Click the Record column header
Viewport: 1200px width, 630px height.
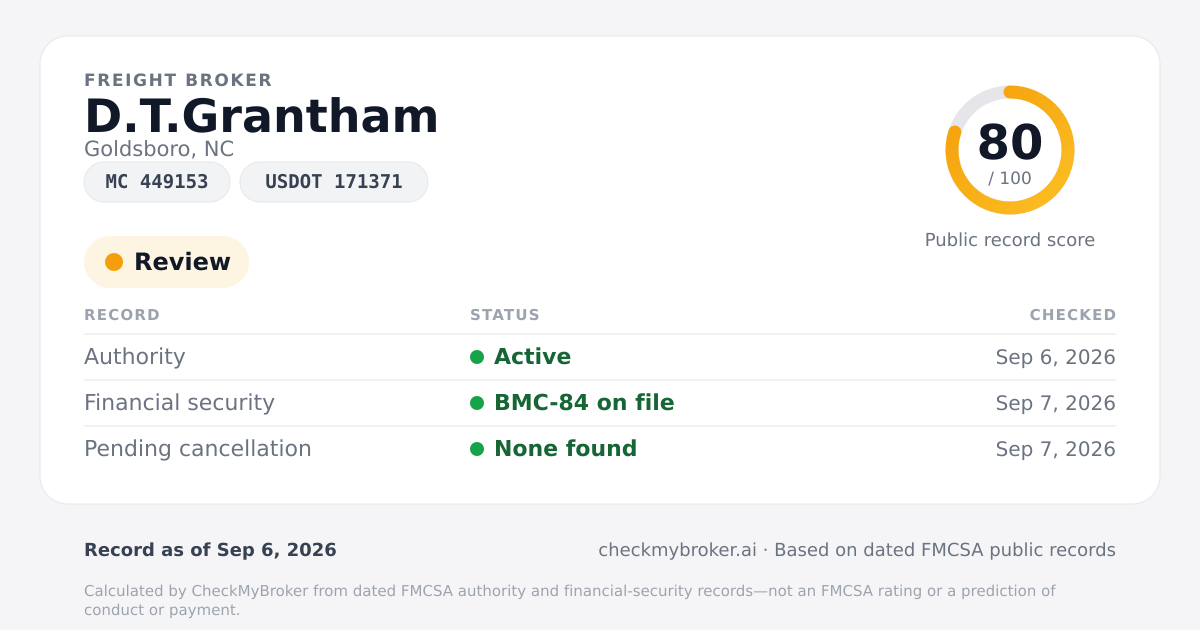[x=122, y=315]
